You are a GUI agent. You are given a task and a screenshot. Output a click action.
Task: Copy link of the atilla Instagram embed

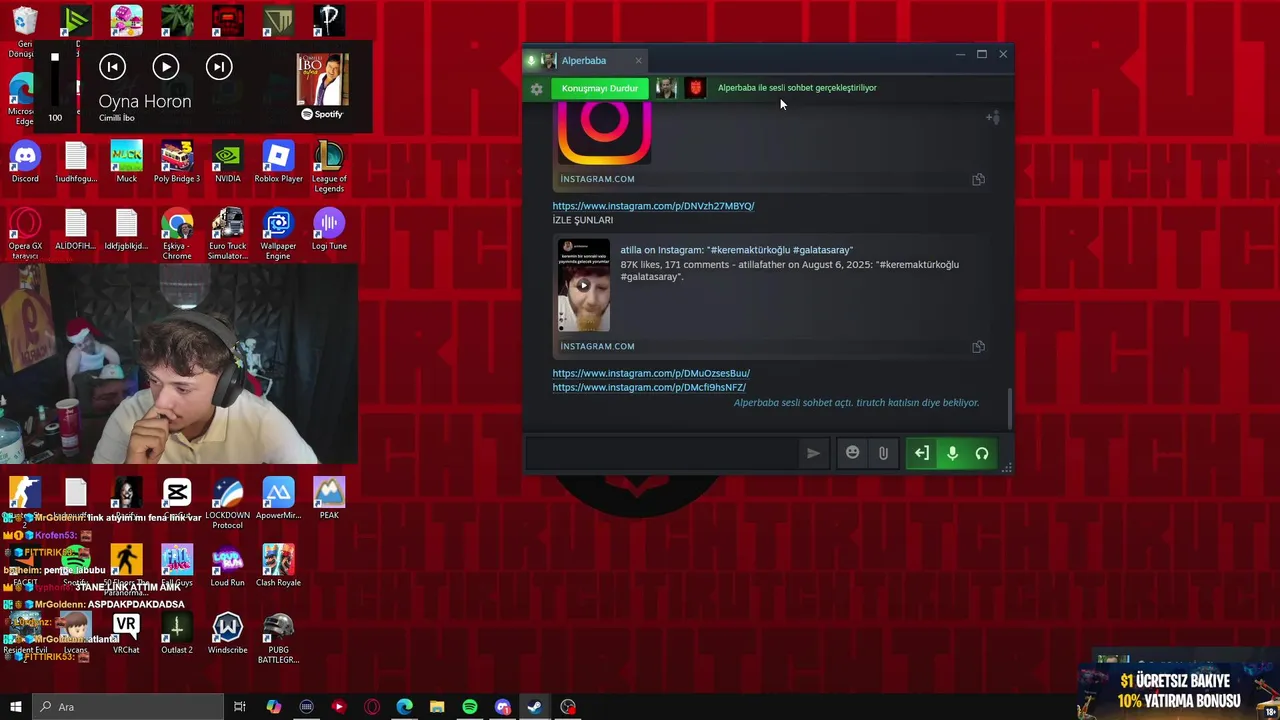[978, 347]
